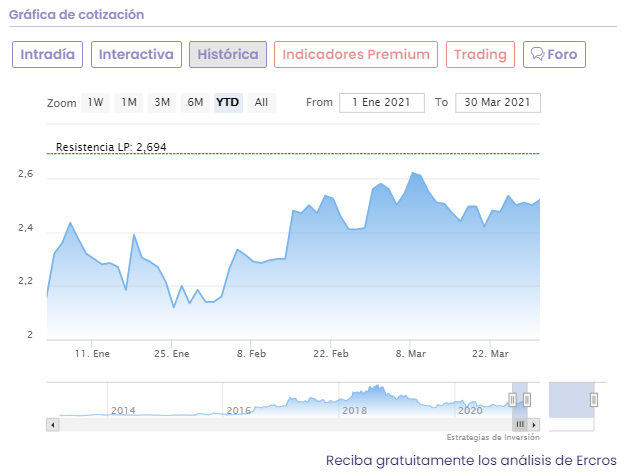Click the To date field 30 Mar 2021
The width and height of the screenshot is (627, 476).
point(498,103)
